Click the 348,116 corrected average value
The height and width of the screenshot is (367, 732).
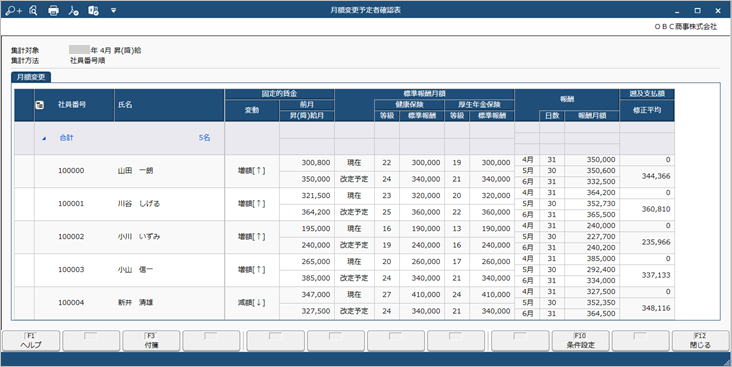point(656,308)
